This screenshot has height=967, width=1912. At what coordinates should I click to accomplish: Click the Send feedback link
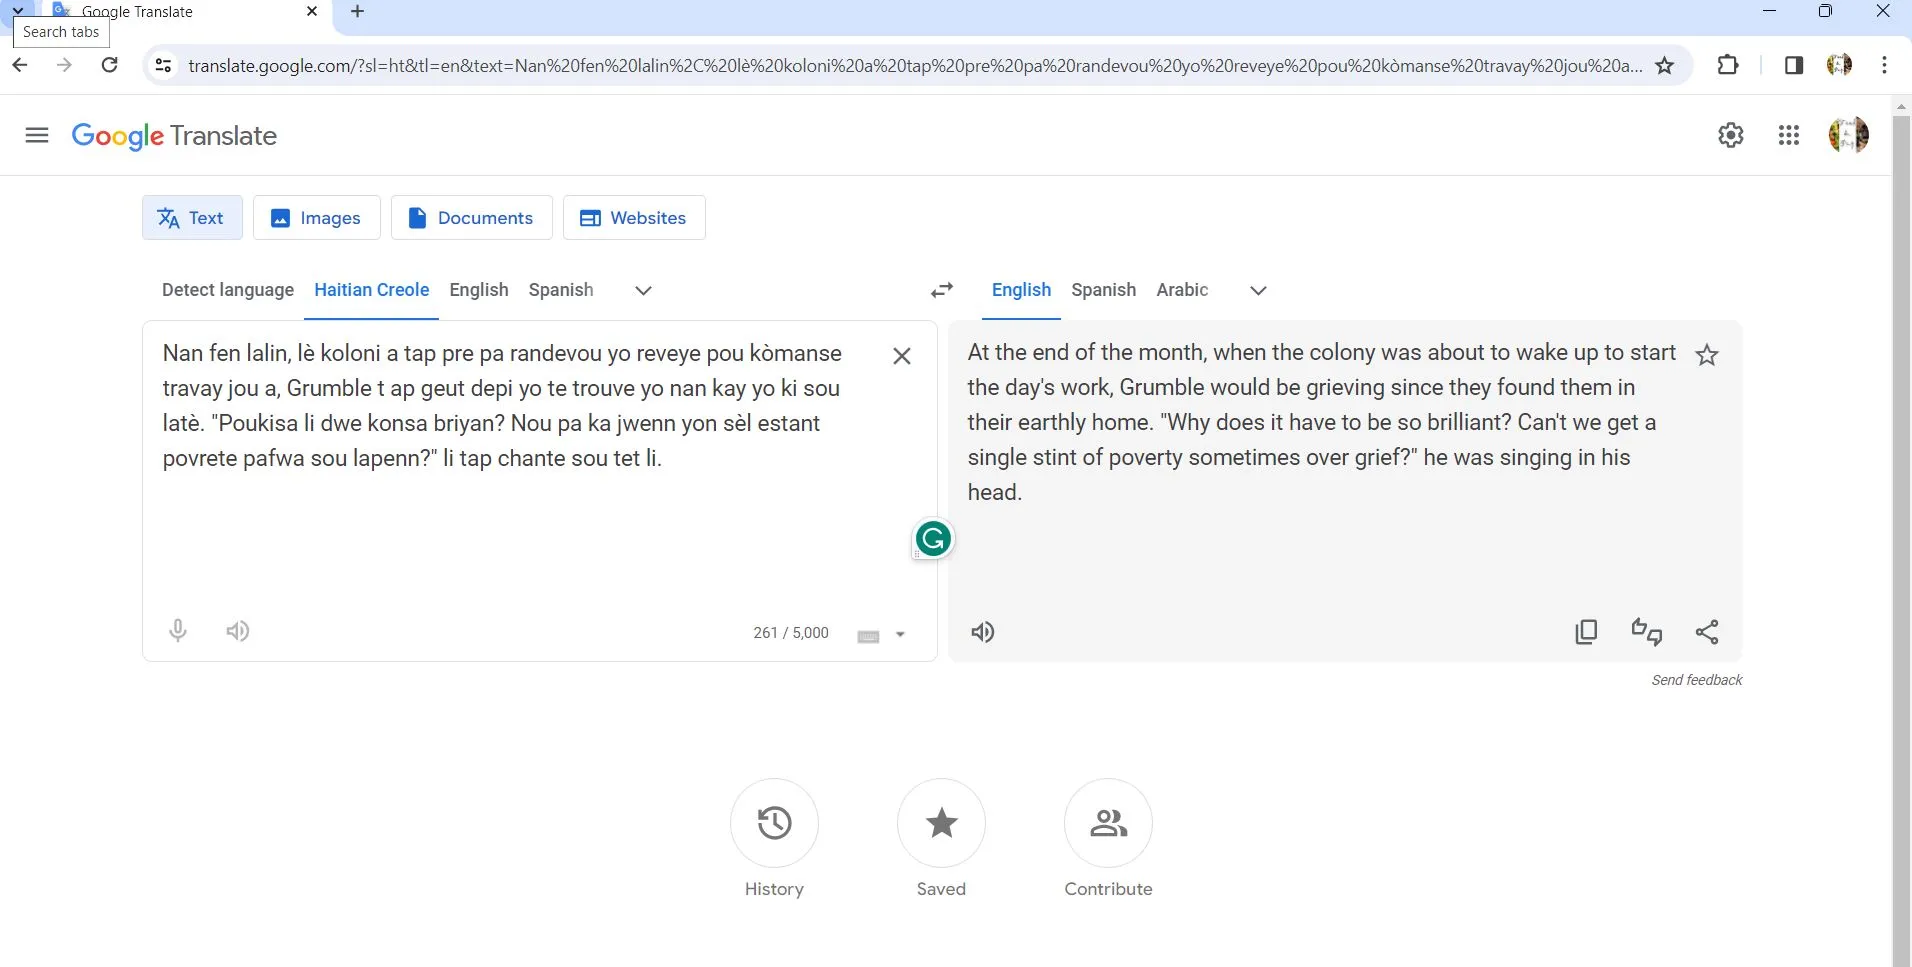(1696, 679)
